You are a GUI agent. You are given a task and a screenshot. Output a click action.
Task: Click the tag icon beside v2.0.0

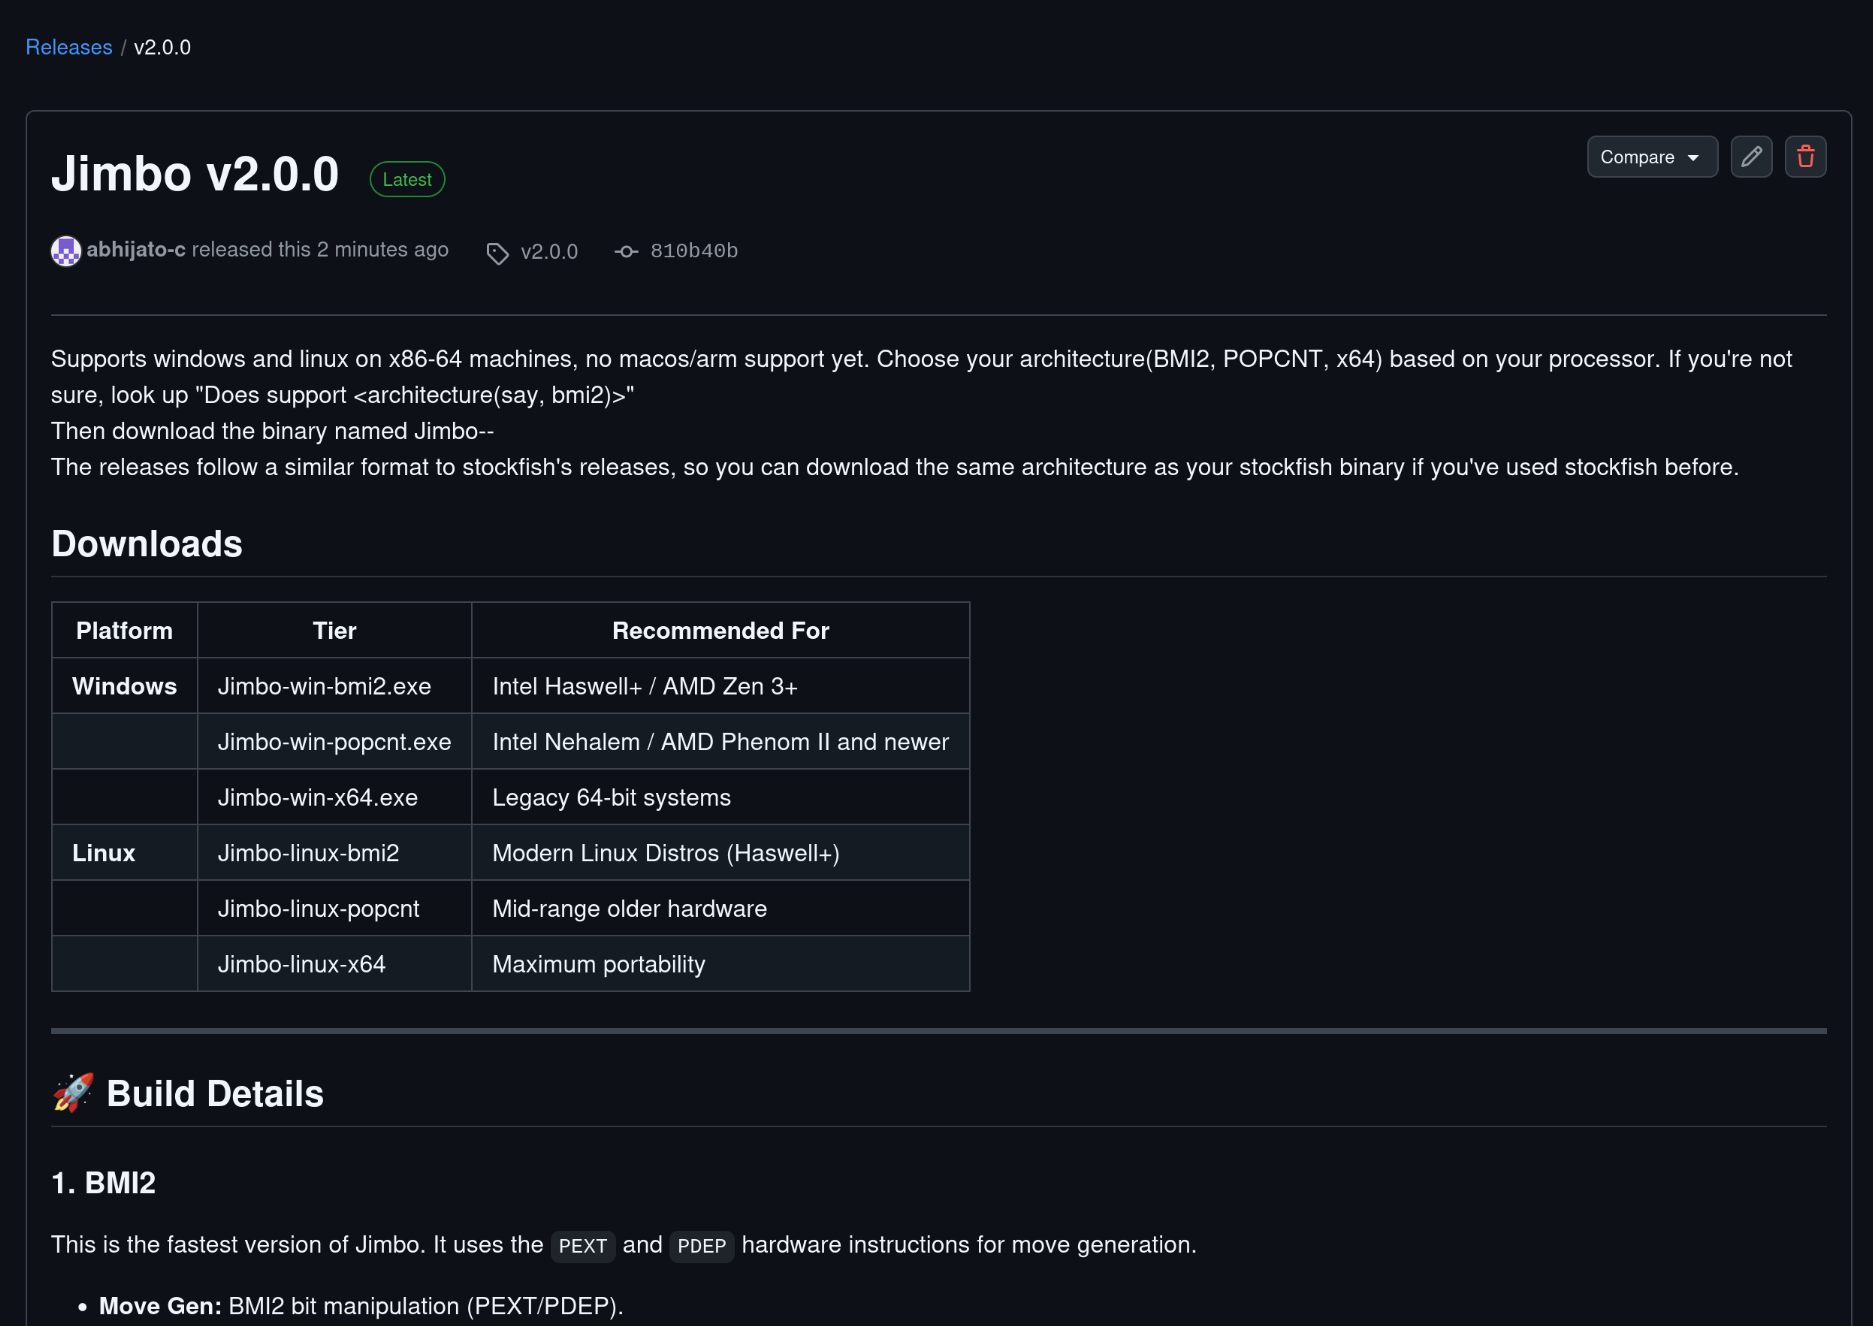[x=497, y=253]
